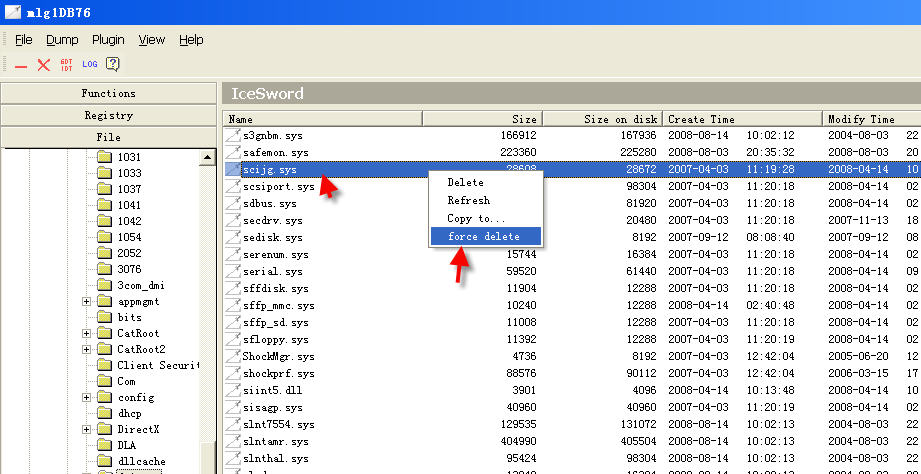Open the File menu

point(23,40)
